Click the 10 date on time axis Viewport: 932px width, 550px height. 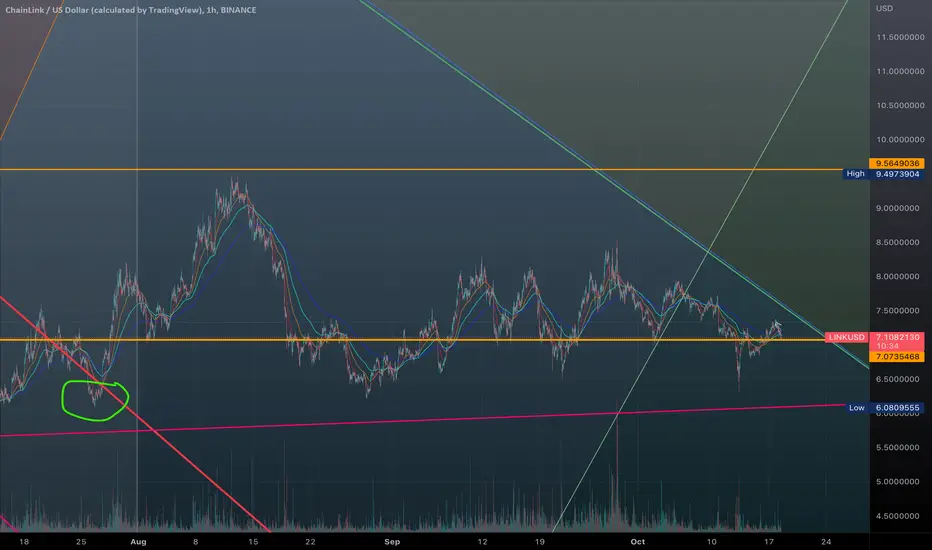[711, 542]
